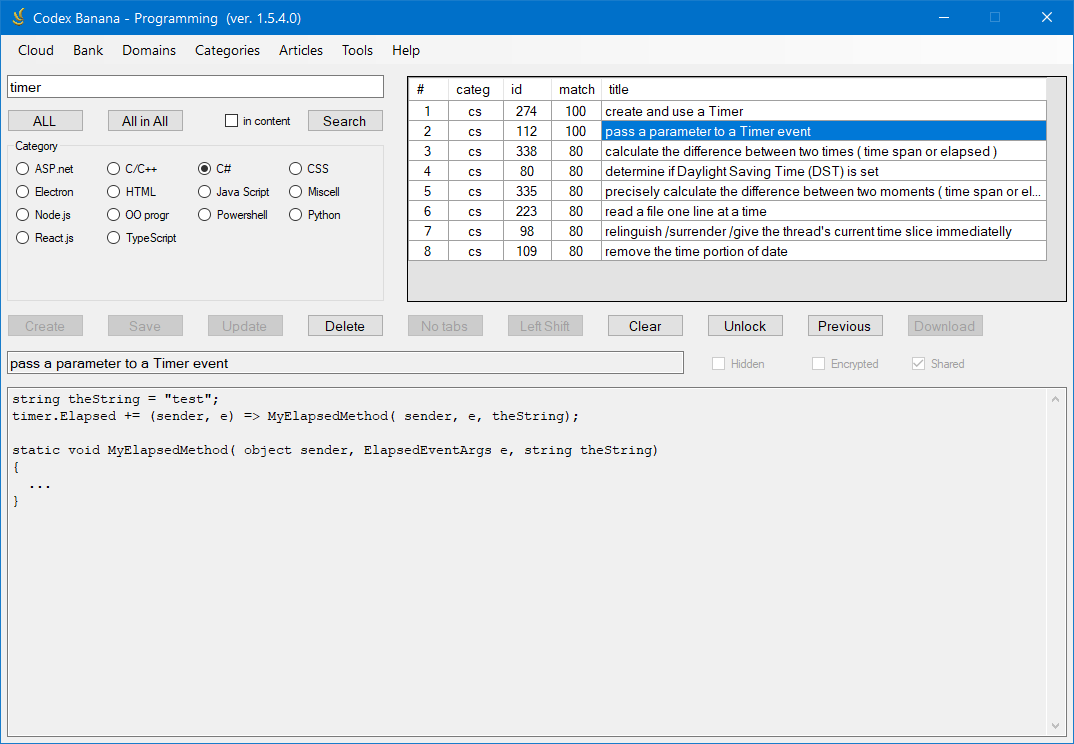Viewport: 1074px width, 744px height.
Task: Click the All in All button
Action: click(x=145, y=121)
